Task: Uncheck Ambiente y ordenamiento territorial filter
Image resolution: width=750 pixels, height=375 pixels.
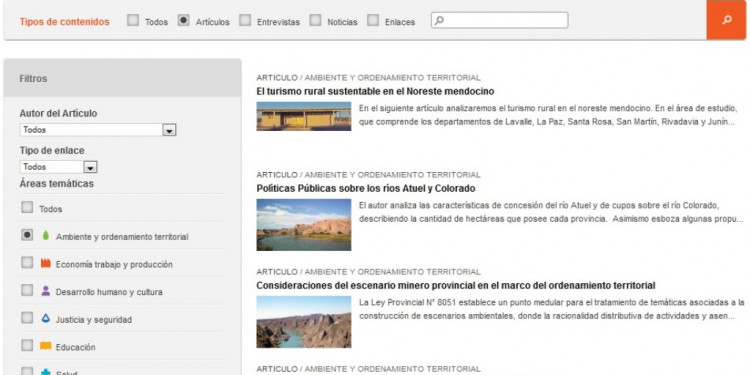Action: click(27, 235)
